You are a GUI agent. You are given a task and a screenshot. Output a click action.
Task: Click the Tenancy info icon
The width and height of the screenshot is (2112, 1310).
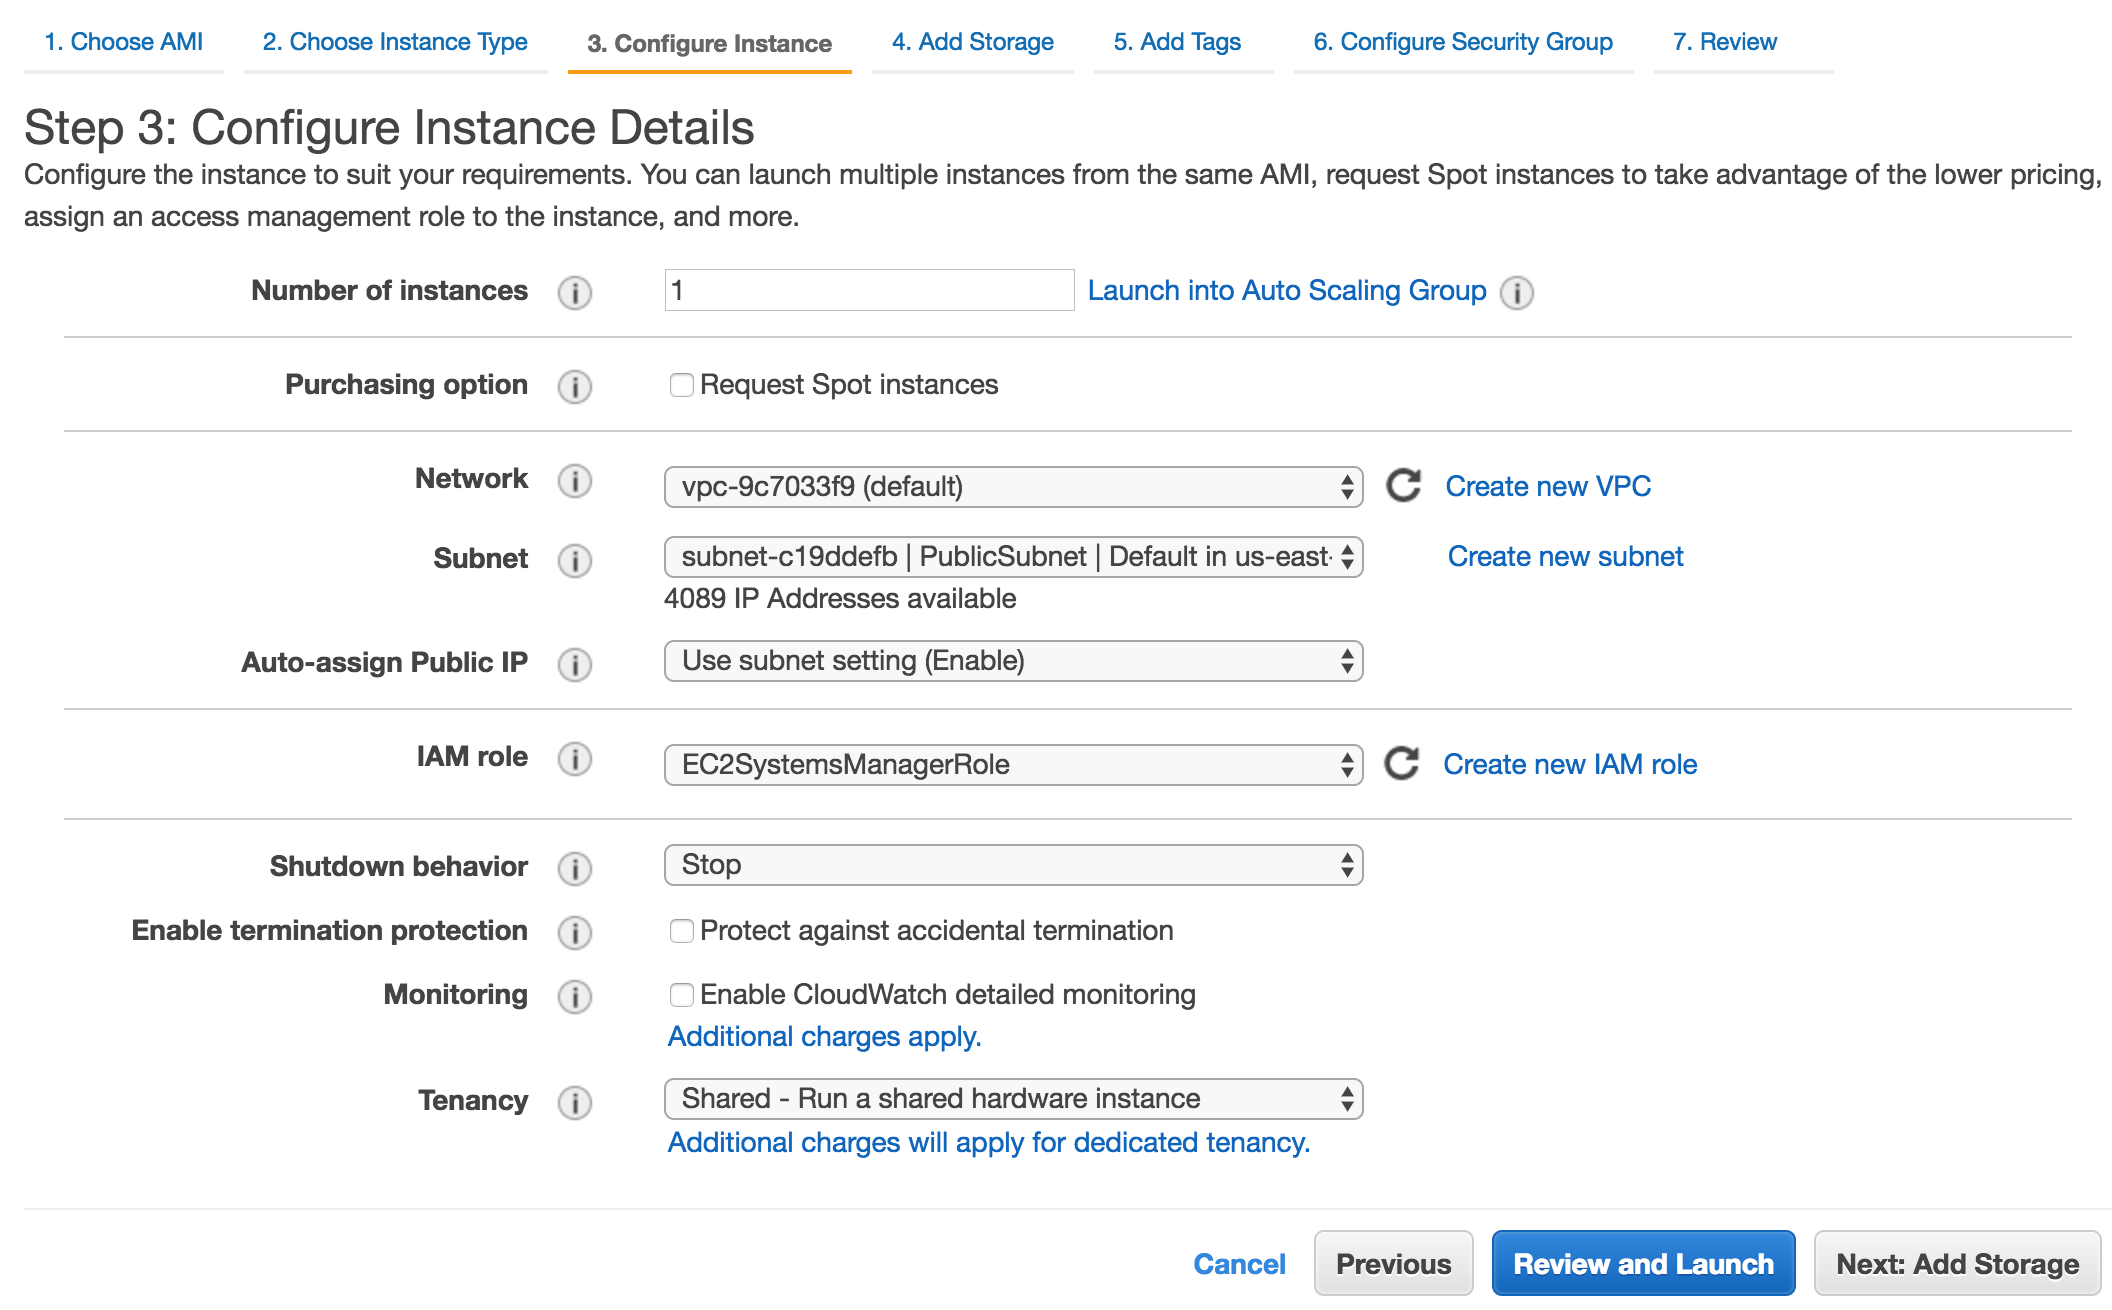[574, 1102]
